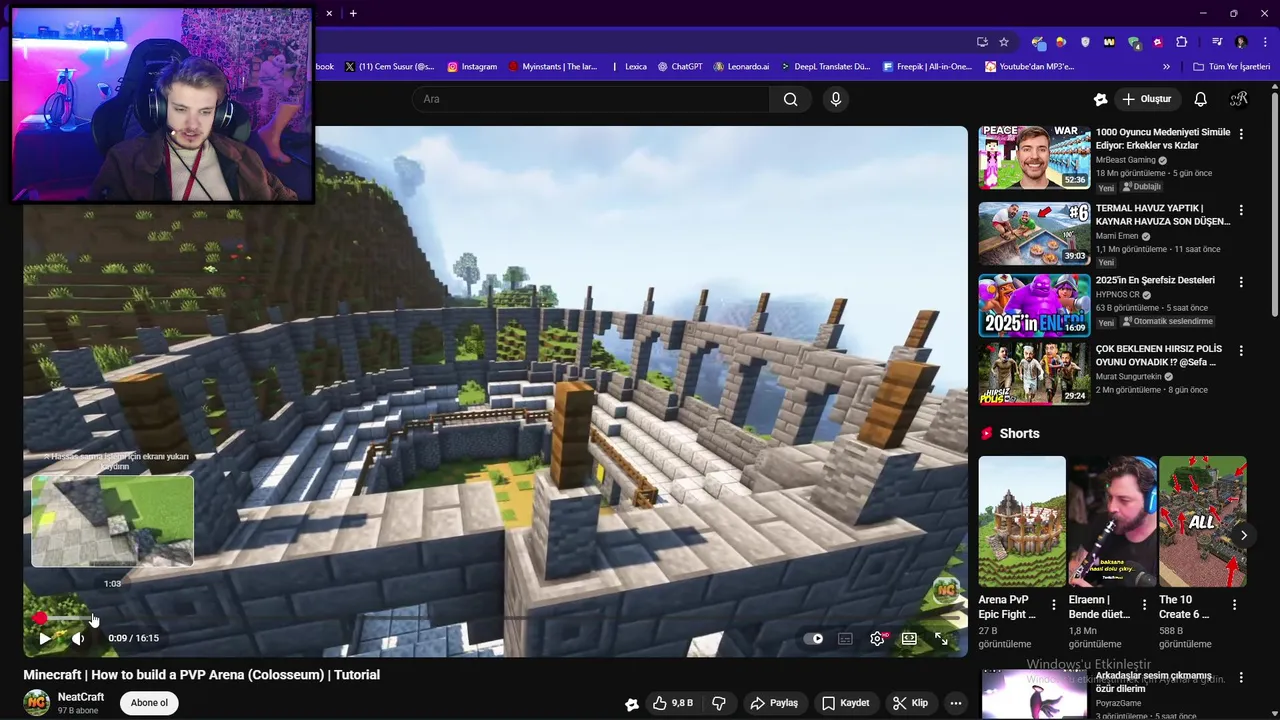Open the DeepL Translate bookmark

pos(825,67)
